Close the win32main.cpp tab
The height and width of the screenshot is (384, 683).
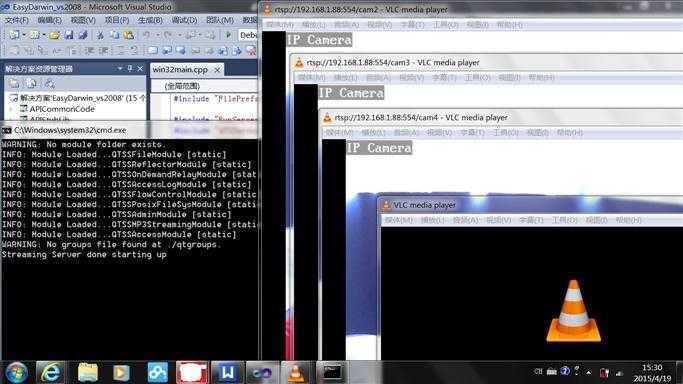217,70
